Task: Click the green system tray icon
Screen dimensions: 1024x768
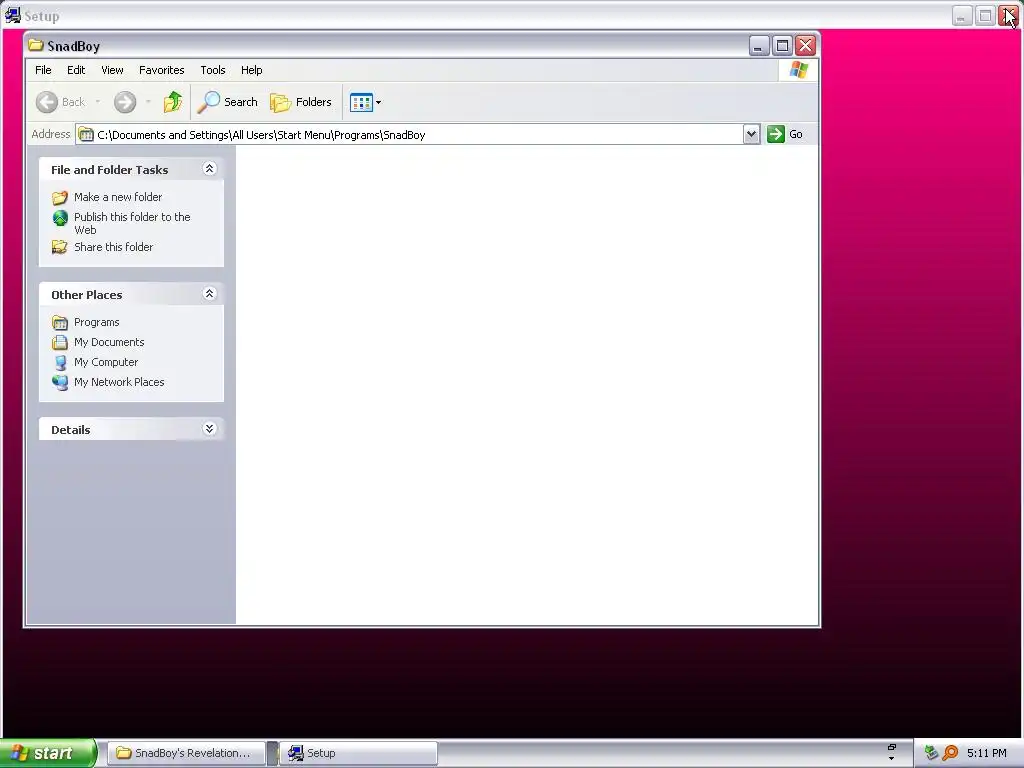Action: click(x=932, y=753)
